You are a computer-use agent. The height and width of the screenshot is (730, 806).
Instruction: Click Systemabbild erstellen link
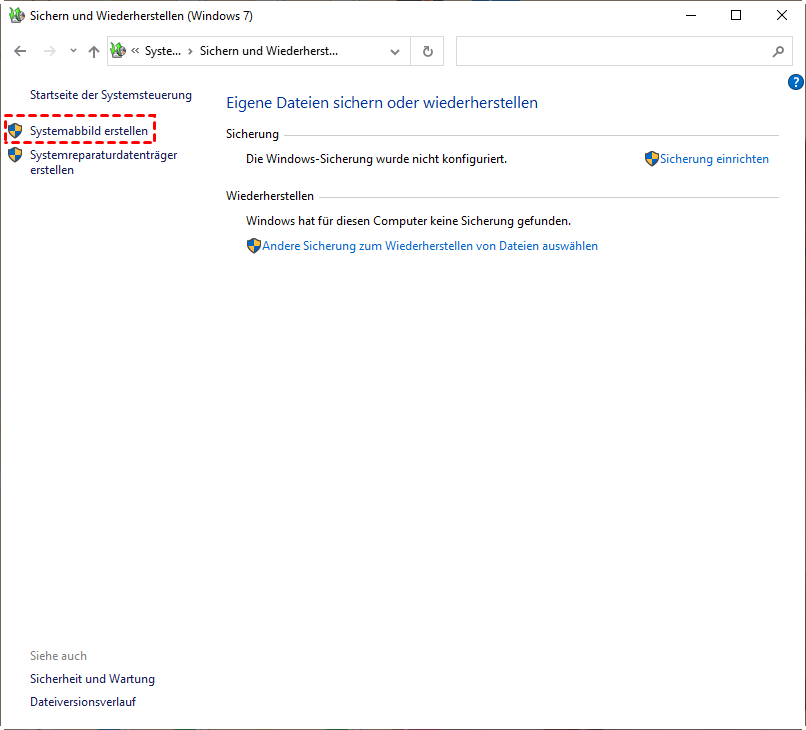[89, 131]
